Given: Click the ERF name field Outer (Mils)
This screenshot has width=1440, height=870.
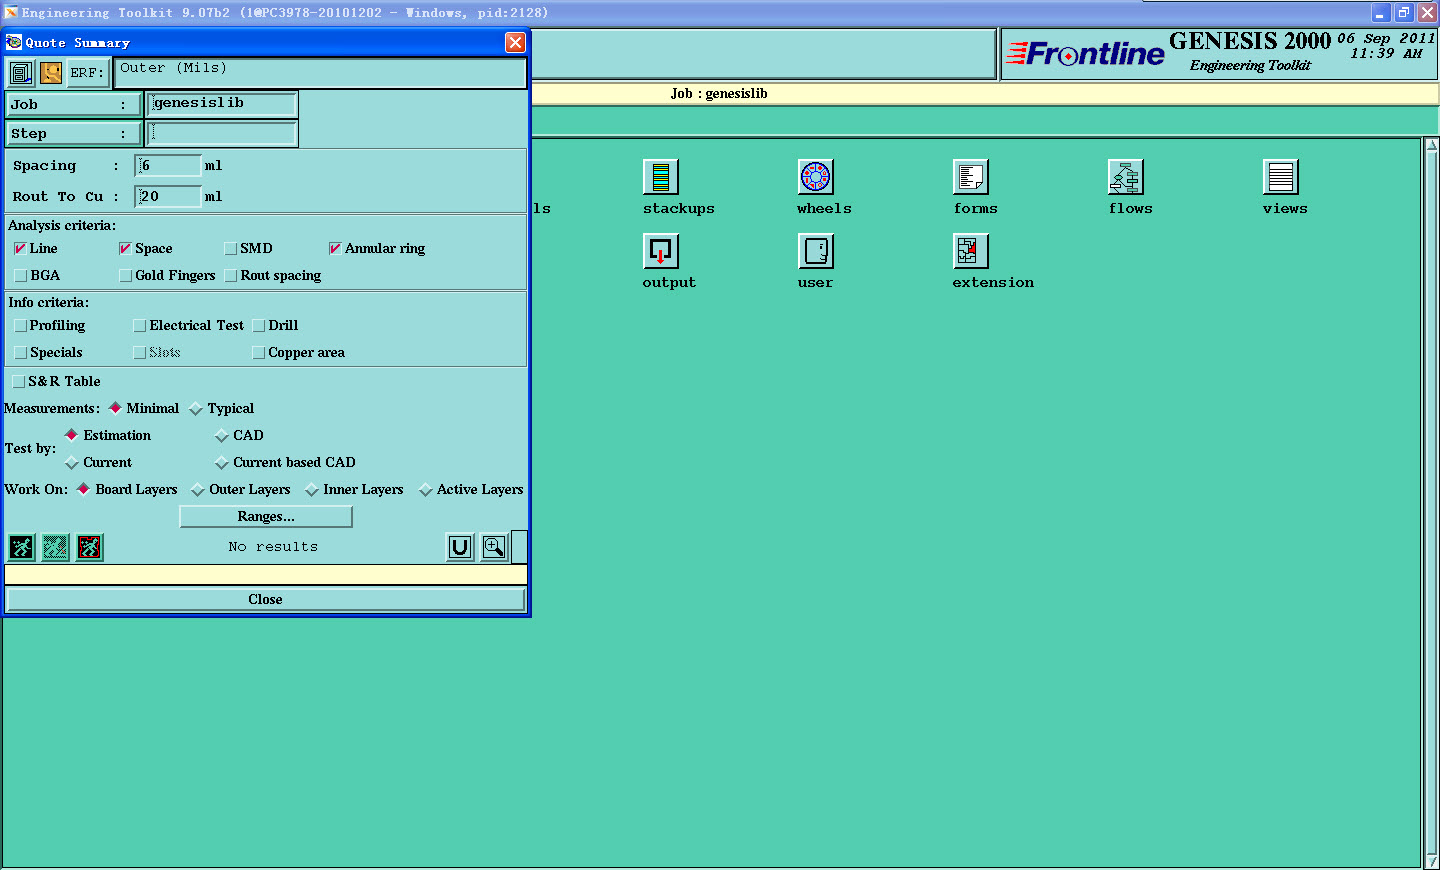Looking at the screenshot, I should (x=320, y=73).
